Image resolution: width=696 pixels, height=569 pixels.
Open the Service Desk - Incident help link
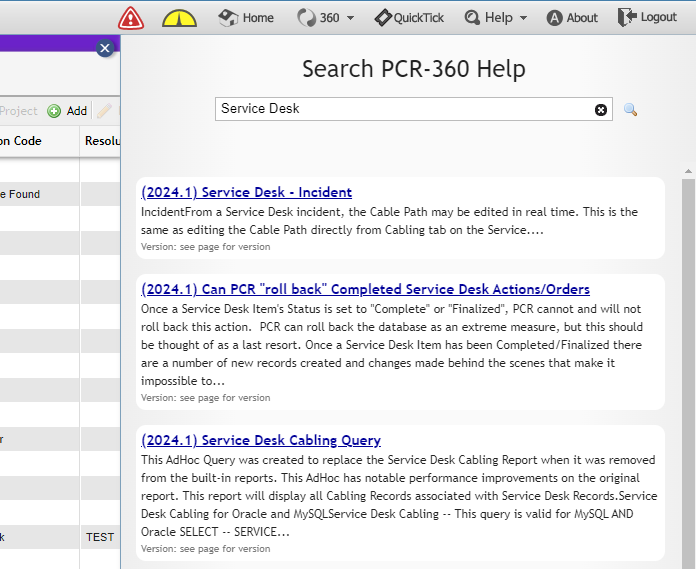[x=246, y=192]
